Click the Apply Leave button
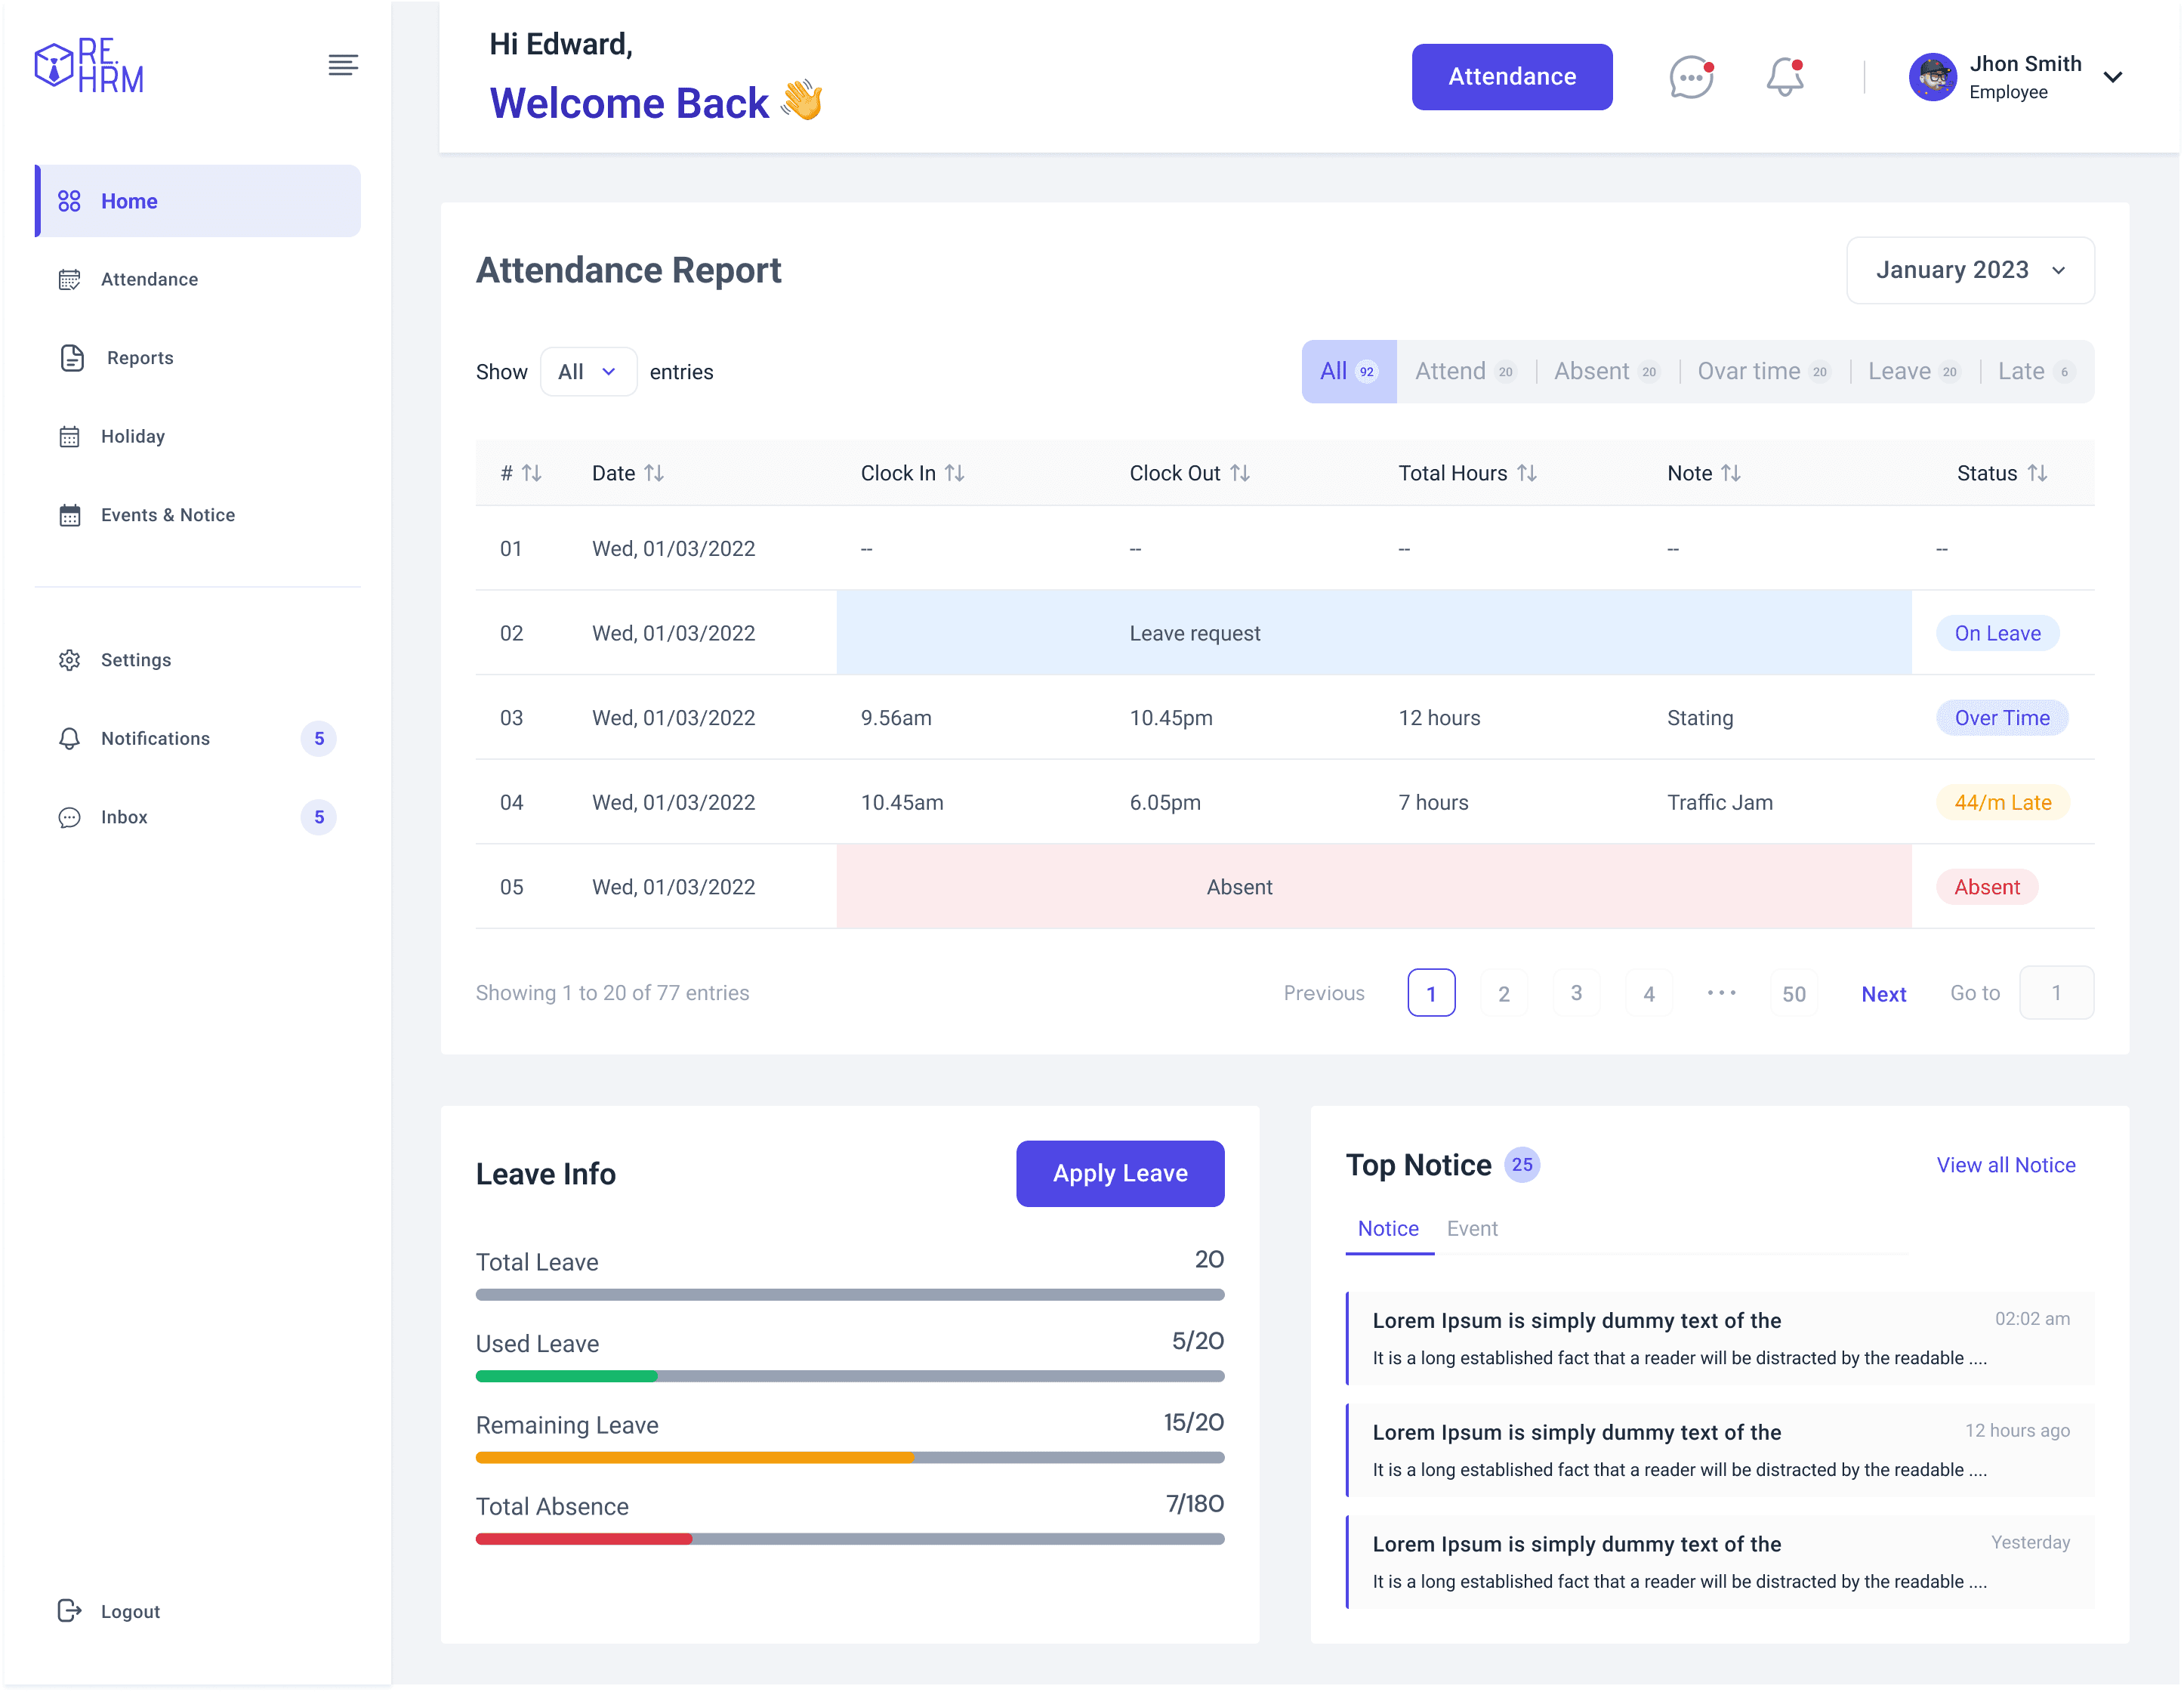This screenshot has width=2184, height=1692. pos(1120,1174)
